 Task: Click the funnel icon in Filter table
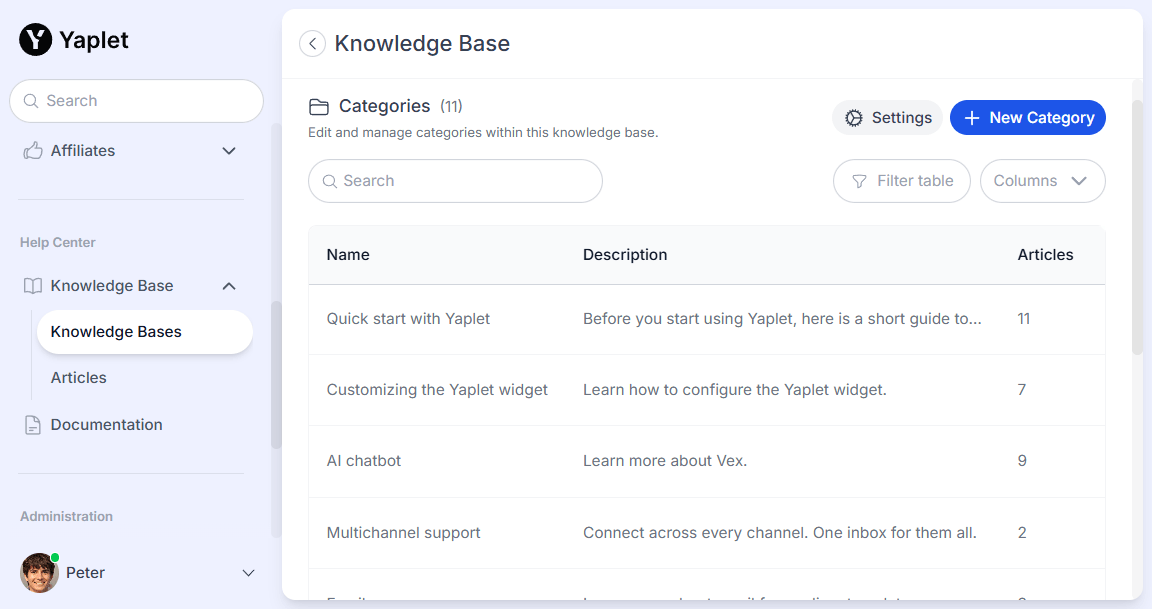pos(859,181)
